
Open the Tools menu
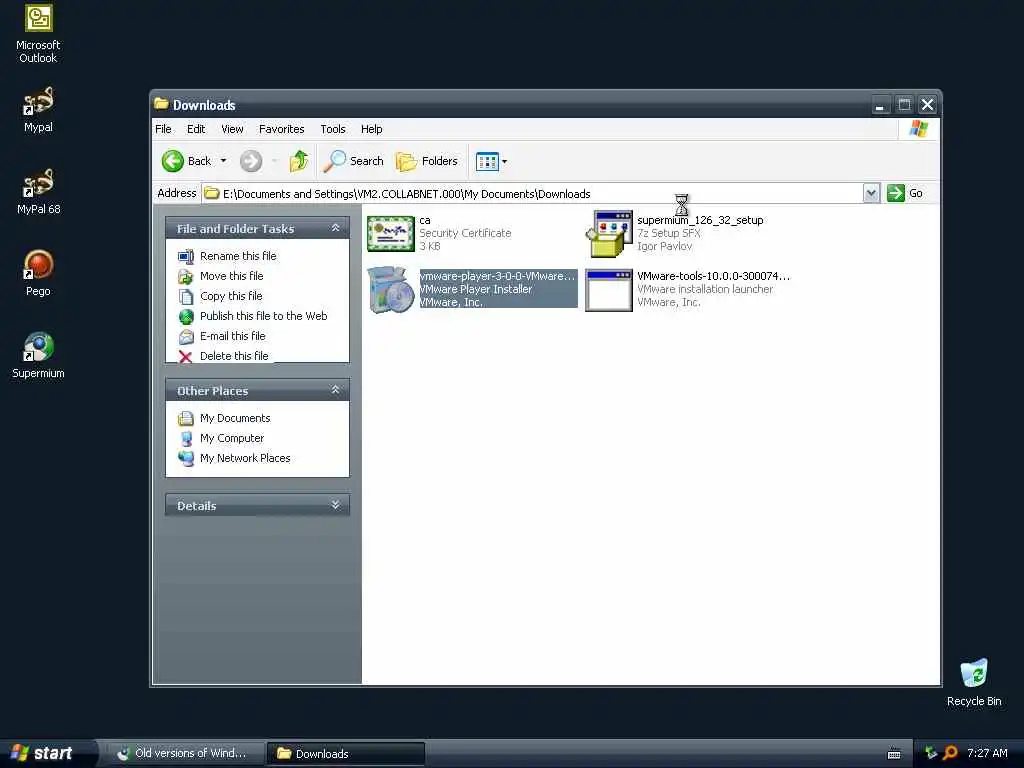(x=332, y=129)
